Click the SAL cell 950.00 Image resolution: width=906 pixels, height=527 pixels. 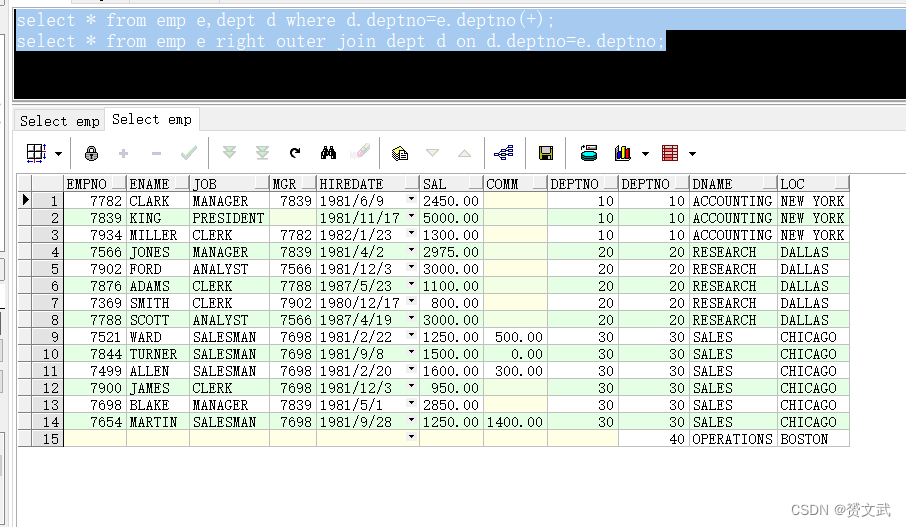451,388
